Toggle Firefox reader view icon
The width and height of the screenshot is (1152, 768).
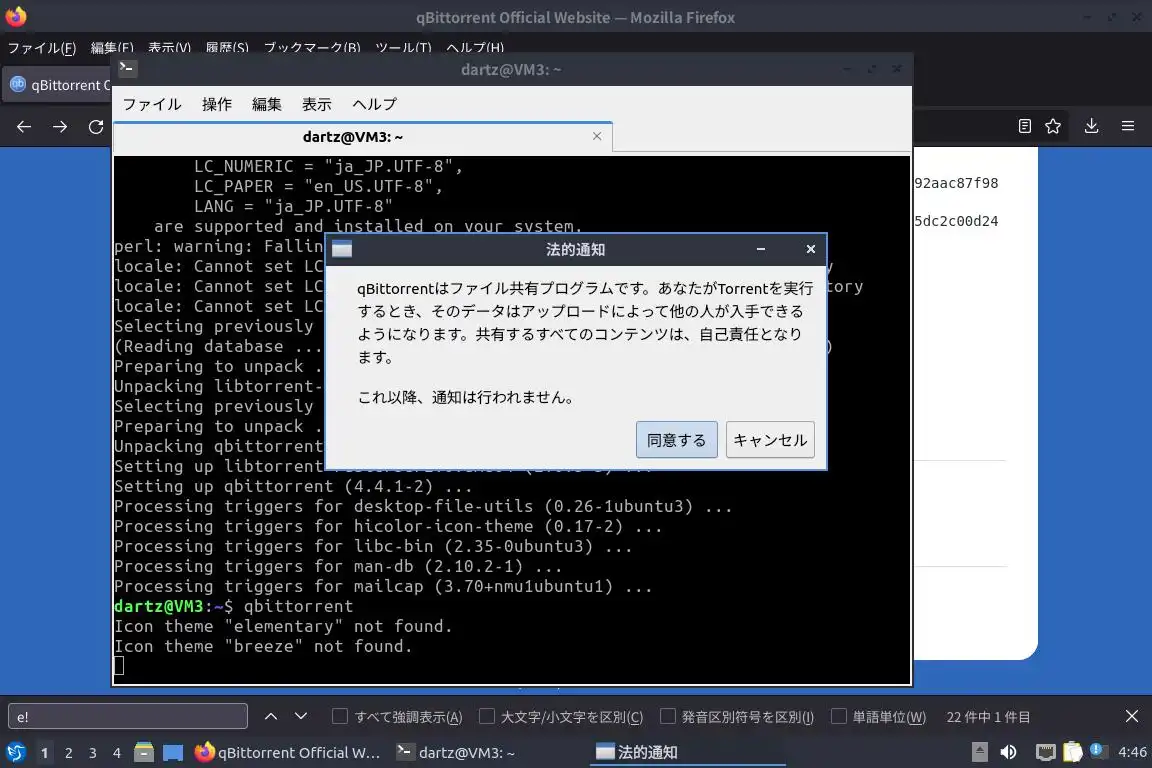[x=1025, y=126]
